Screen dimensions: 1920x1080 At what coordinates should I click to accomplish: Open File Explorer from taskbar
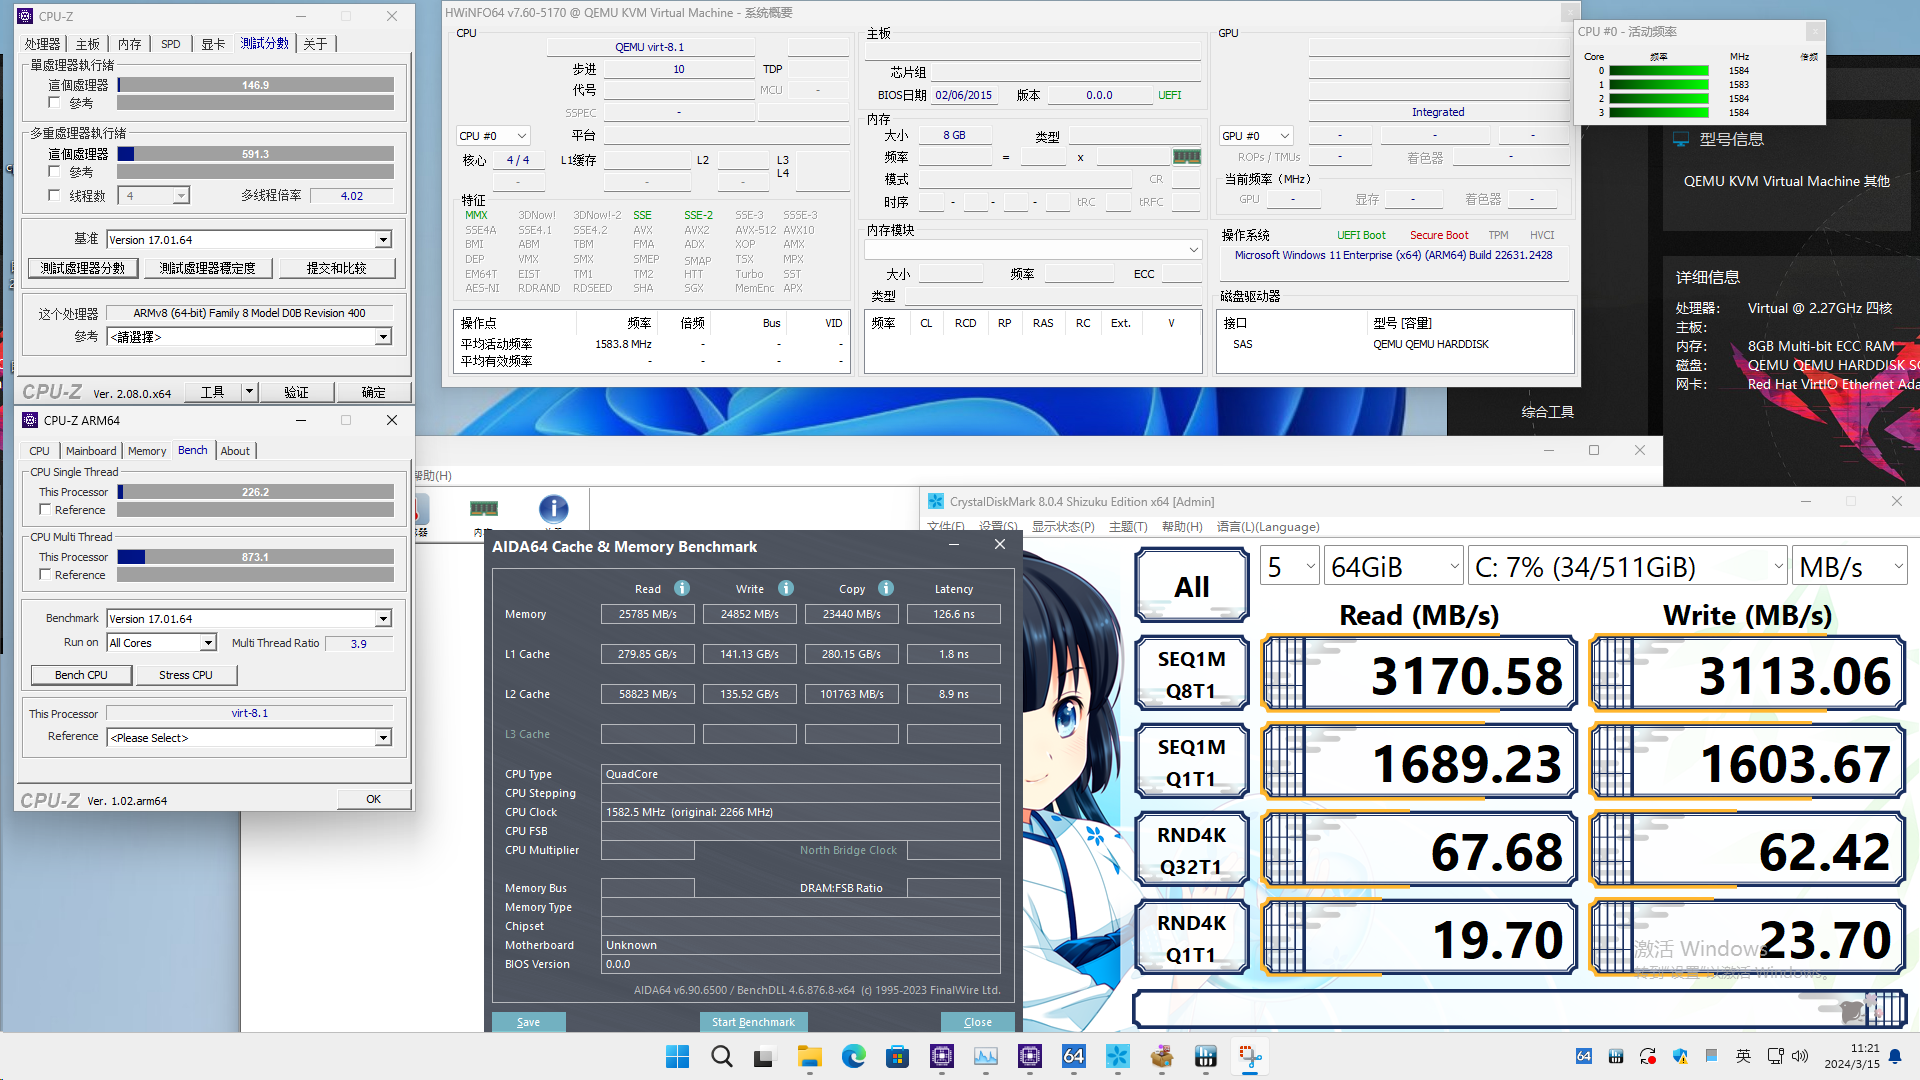click(x=809, y=1056)
